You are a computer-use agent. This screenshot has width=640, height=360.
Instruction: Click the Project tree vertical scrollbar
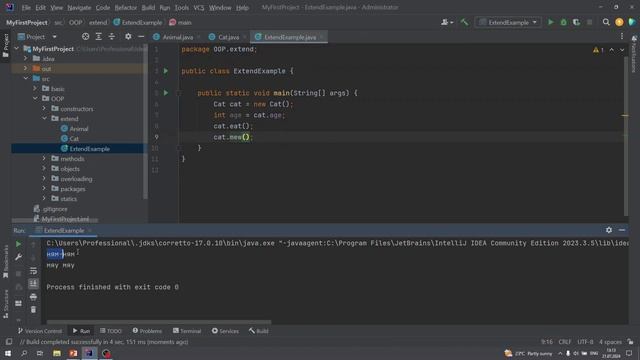coord(145,122)
